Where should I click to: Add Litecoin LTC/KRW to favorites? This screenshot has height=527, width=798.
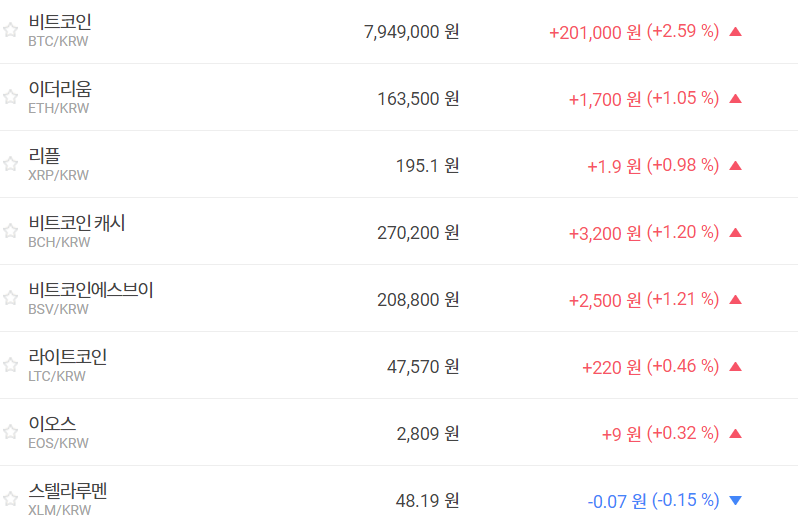pos(10,365)
